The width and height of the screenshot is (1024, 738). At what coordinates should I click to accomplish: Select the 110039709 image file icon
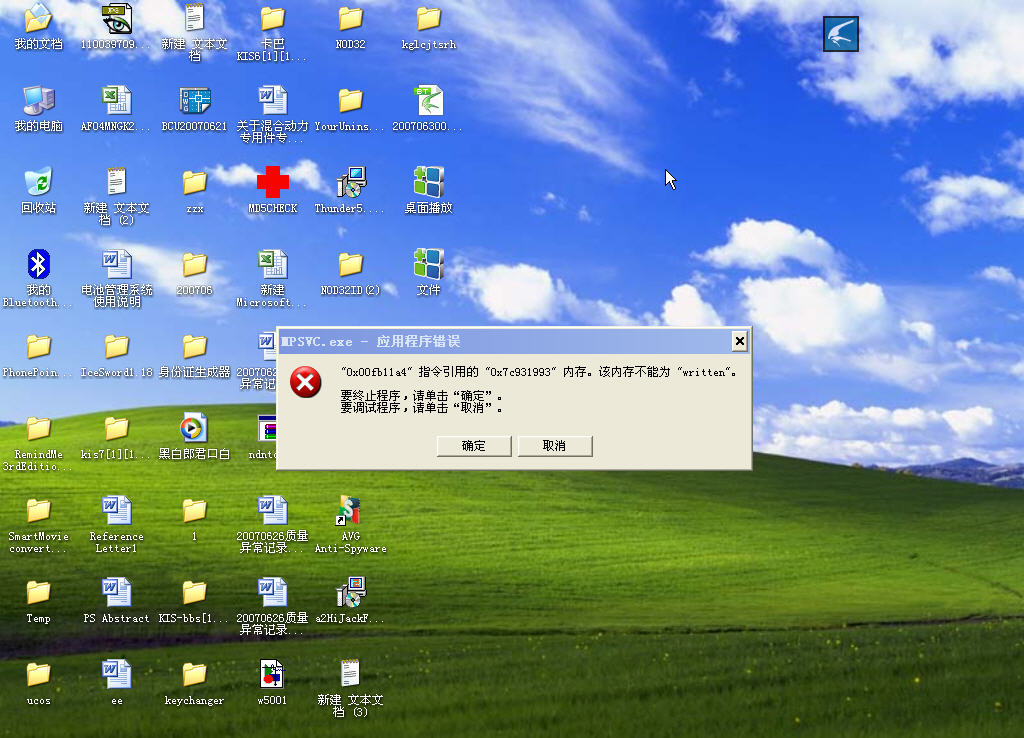(x=116, y=27)
